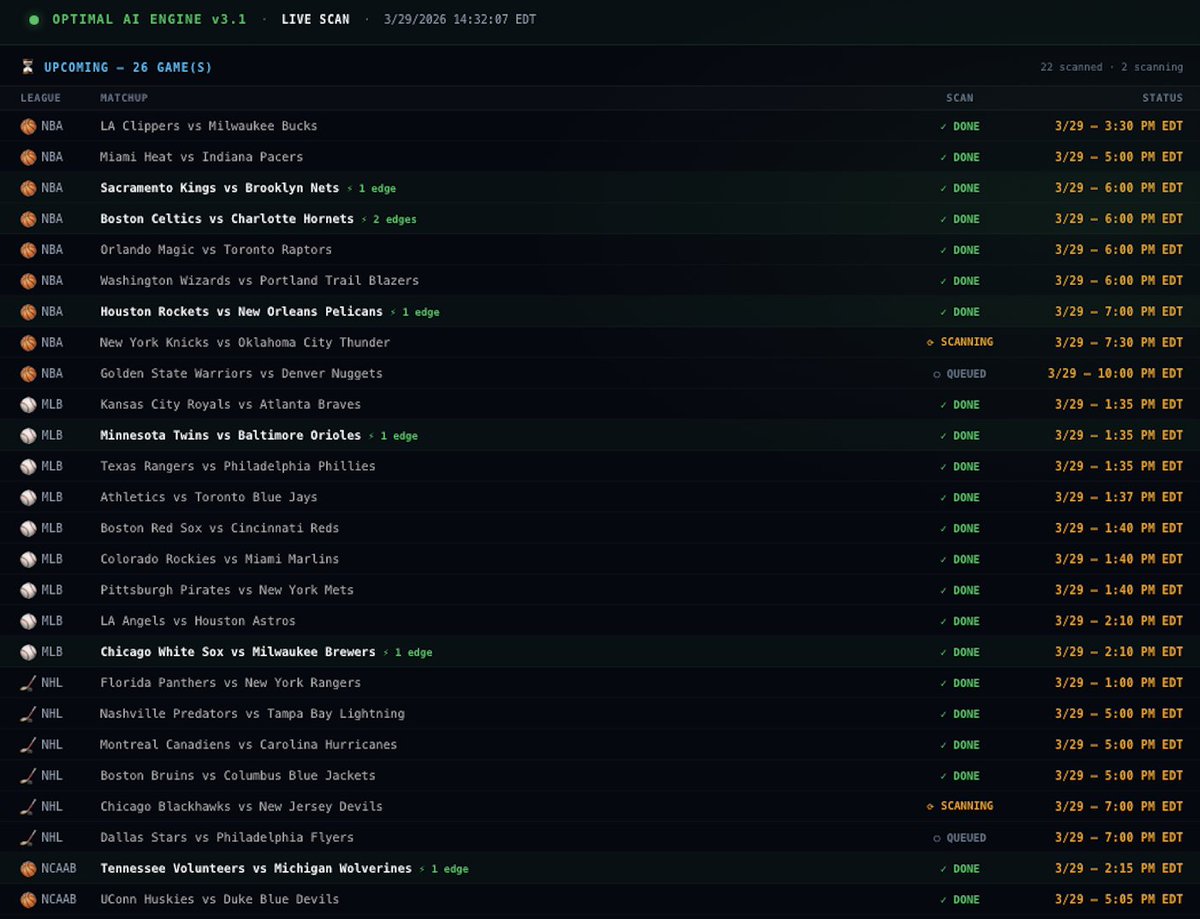Select UConn Huskies vs Duke Blue Devils
1200x919 pixels.
pos(220,900)
